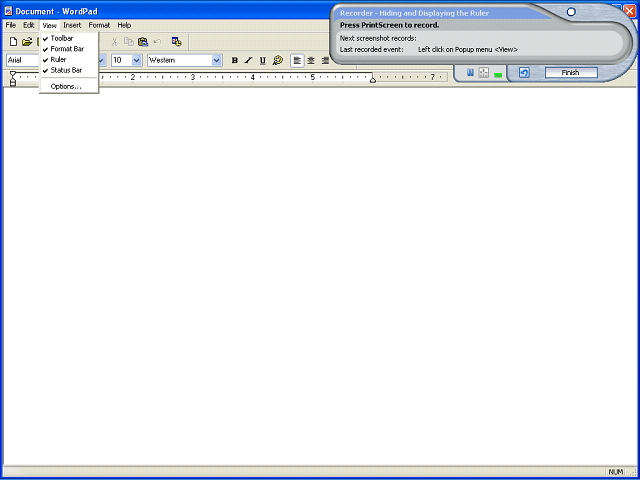Click the WordPad document icon in title bar

click(8, 11)
